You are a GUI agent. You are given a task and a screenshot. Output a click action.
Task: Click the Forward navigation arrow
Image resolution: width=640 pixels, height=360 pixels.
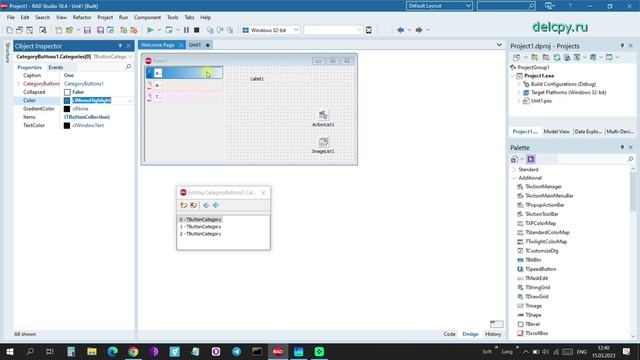tap(419, 30)
